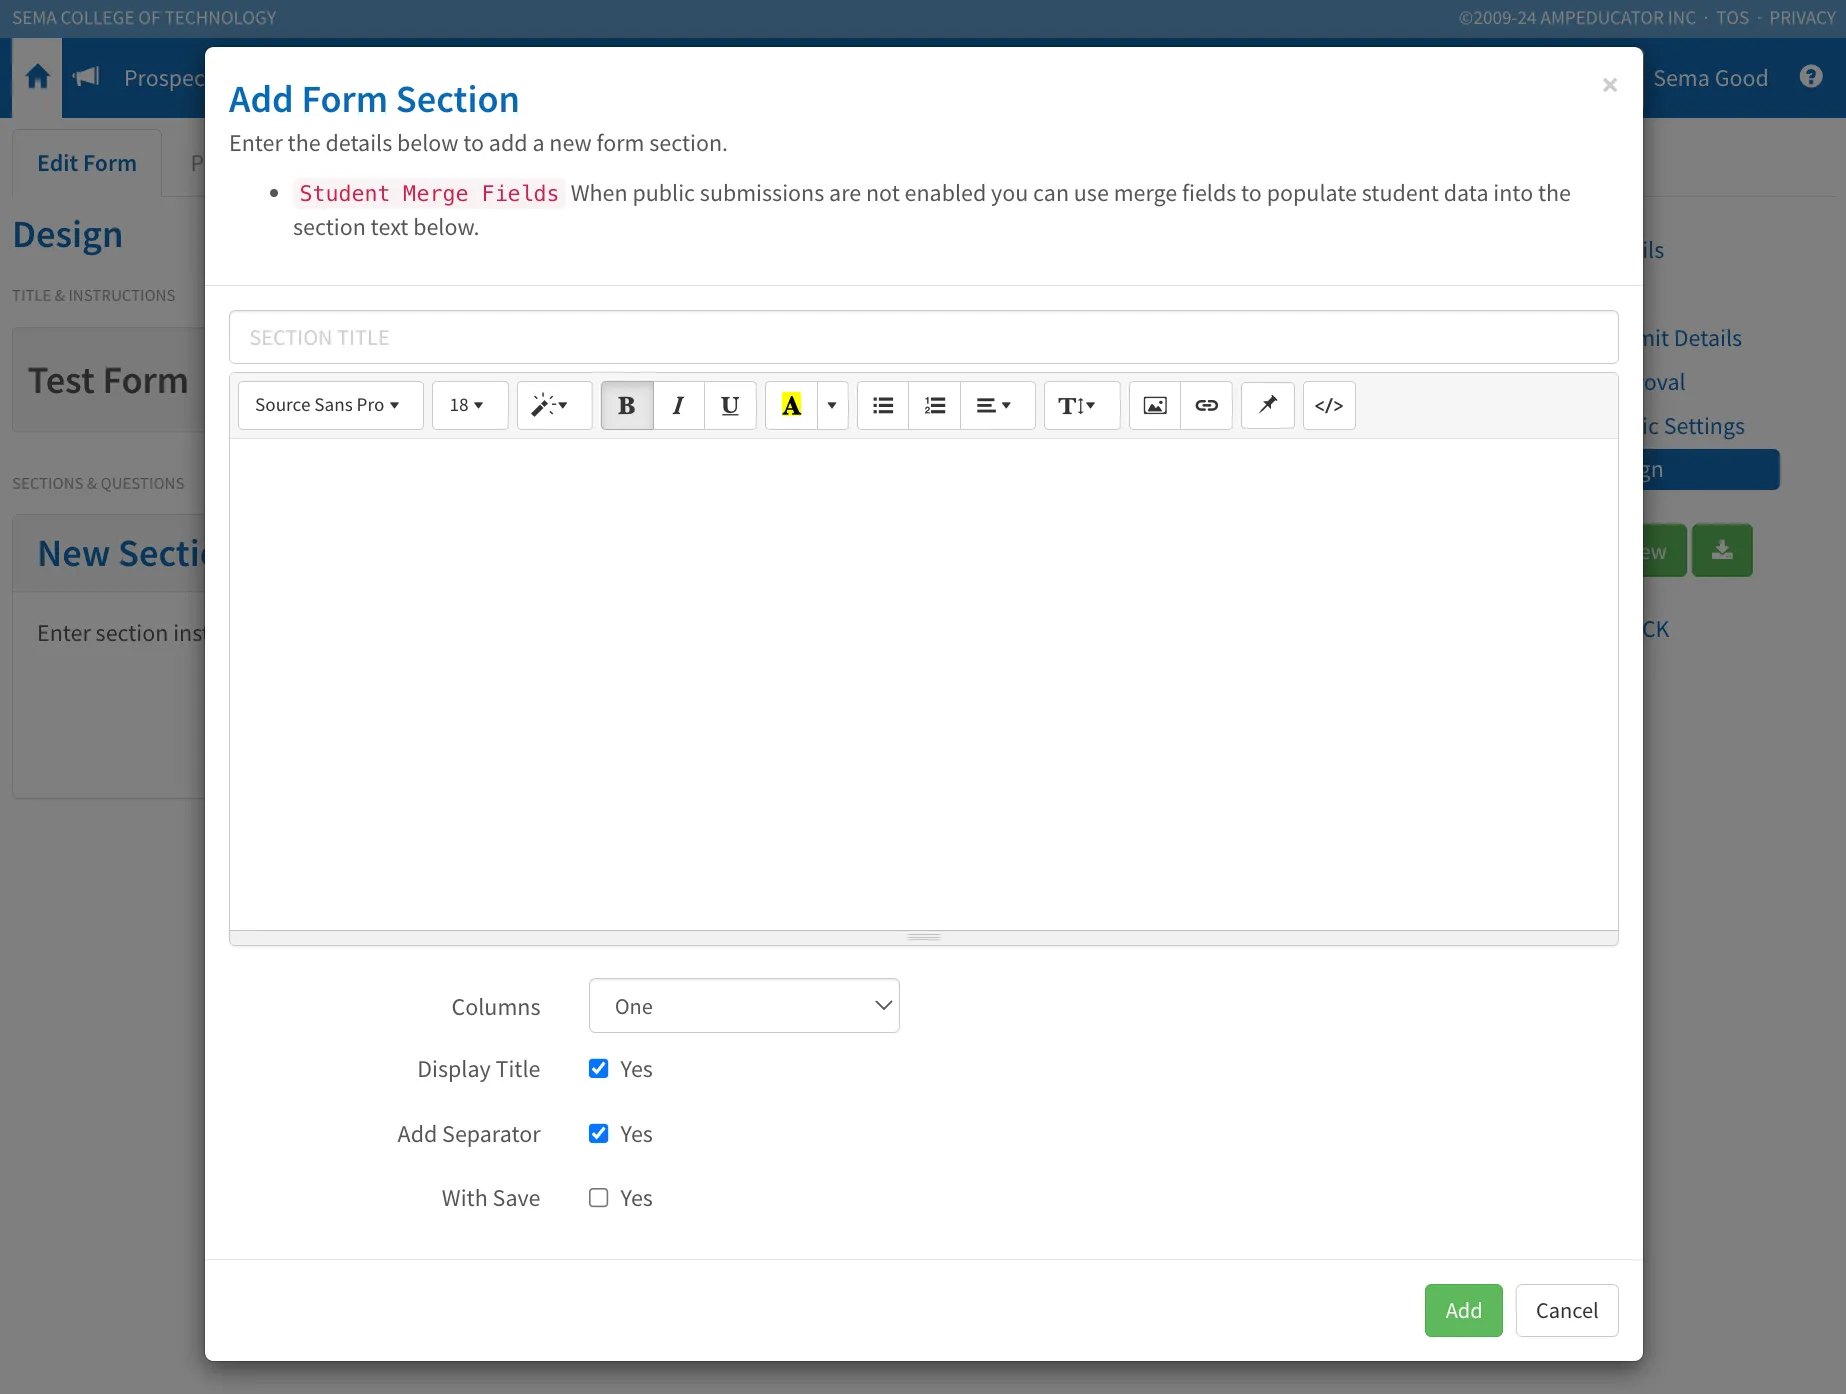Open the magic wand style dropdown
This screenshot has height=1394, width=1846.
click(x=555, y=405)
